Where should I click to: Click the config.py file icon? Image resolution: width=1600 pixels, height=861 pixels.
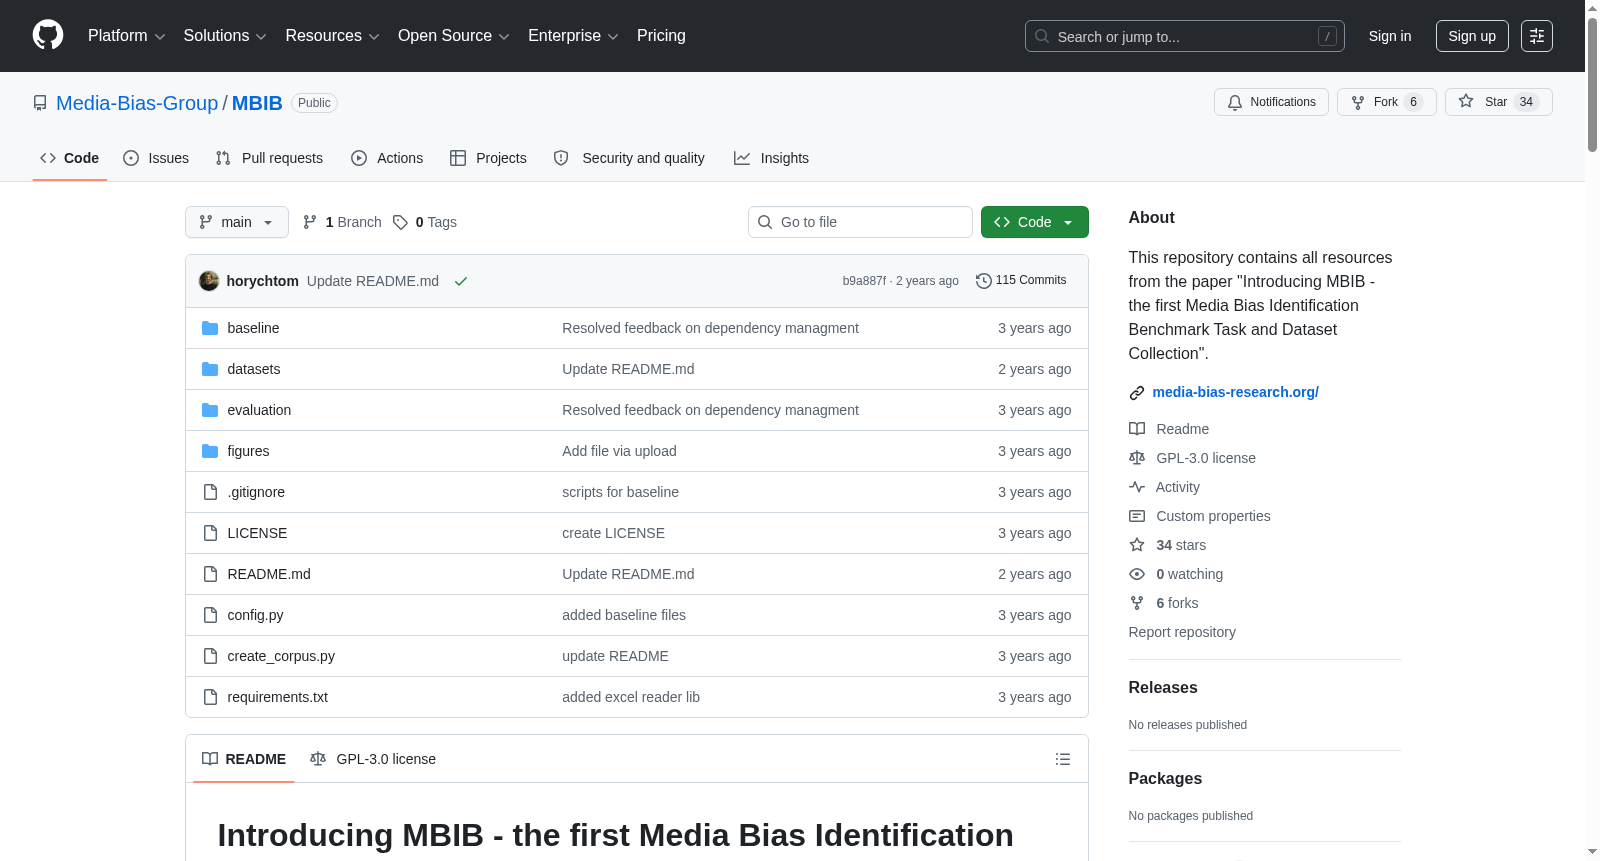pos(210,615)
